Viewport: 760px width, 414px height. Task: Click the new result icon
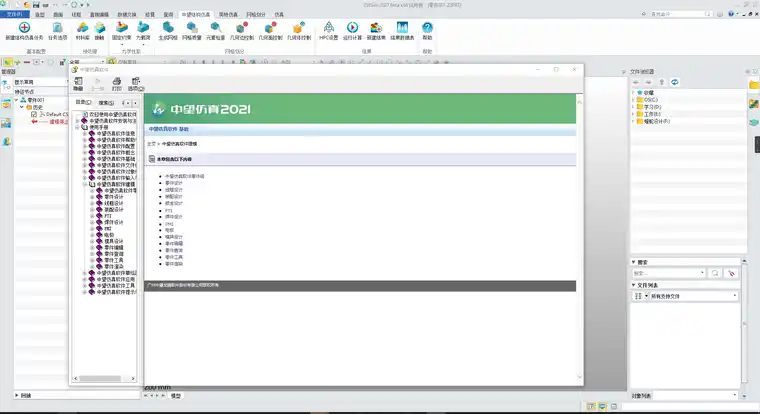point(376,30)
